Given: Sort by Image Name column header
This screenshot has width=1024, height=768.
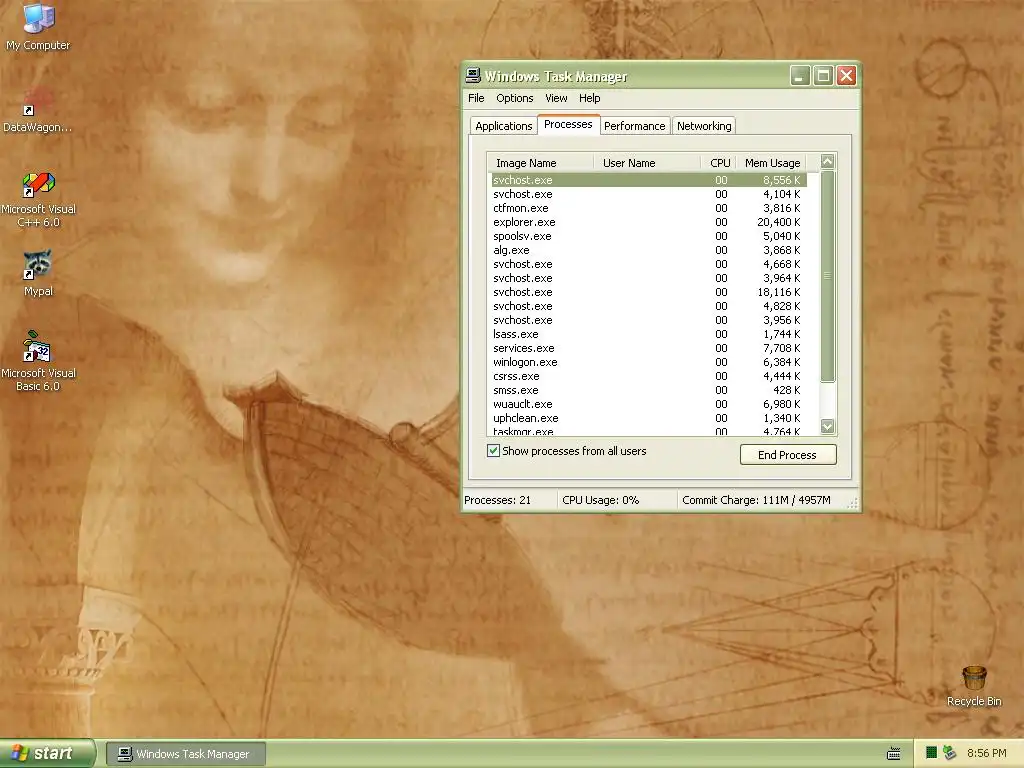Looking at the screenshot, I should point(541,163).
